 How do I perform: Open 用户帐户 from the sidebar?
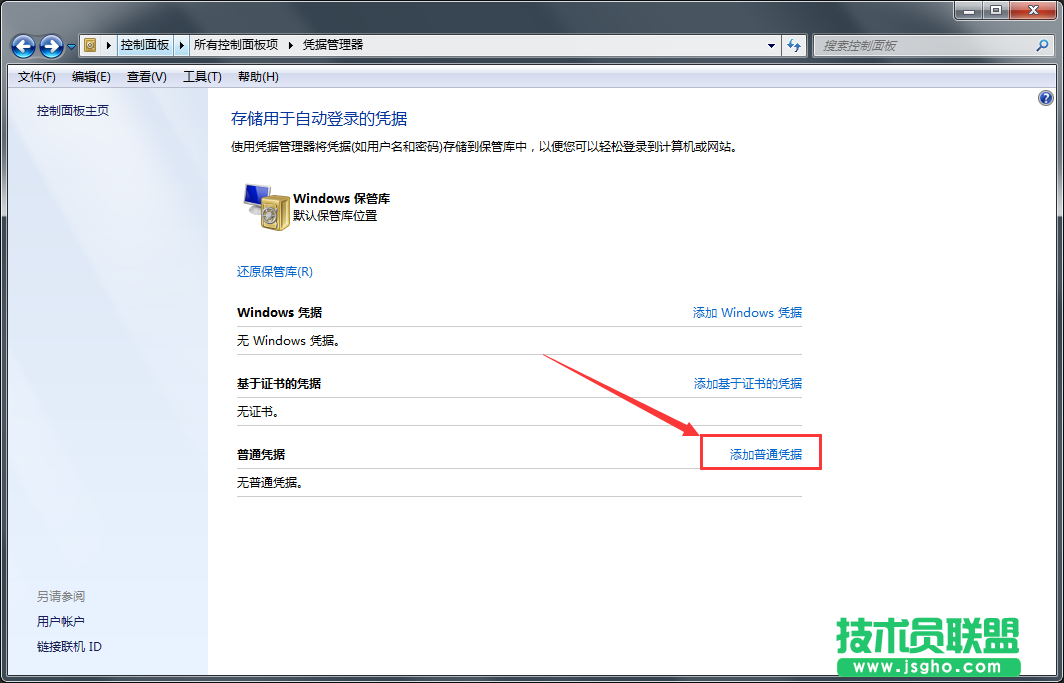coord(61,621)
